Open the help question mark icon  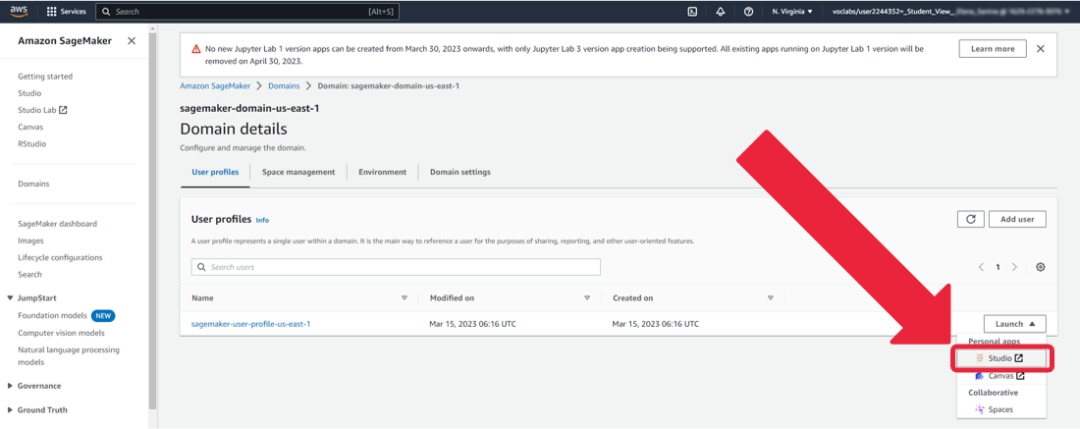tap(749, 12)
